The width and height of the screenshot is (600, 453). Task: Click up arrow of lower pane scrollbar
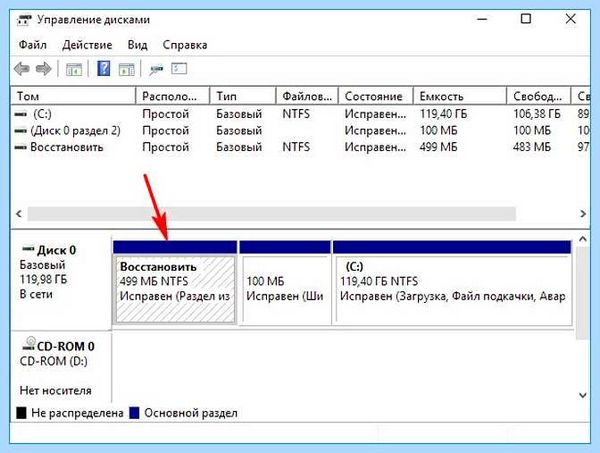coord(583,240)
